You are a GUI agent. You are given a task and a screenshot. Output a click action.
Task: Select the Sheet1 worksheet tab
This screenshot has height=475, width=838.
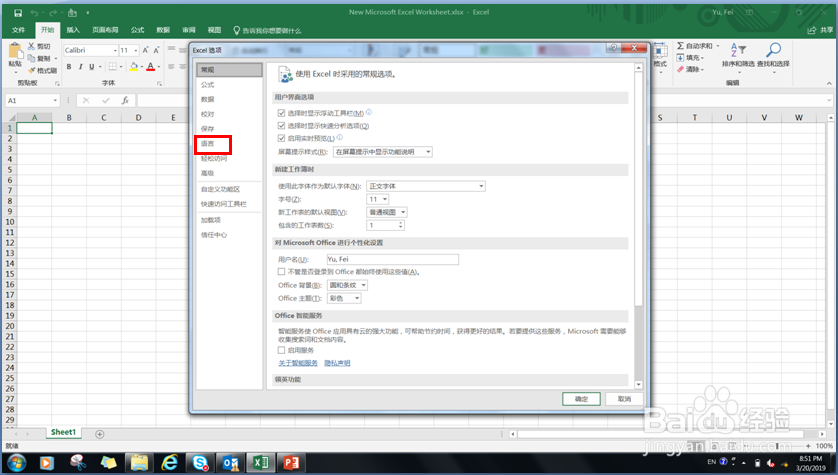[63, 432]
